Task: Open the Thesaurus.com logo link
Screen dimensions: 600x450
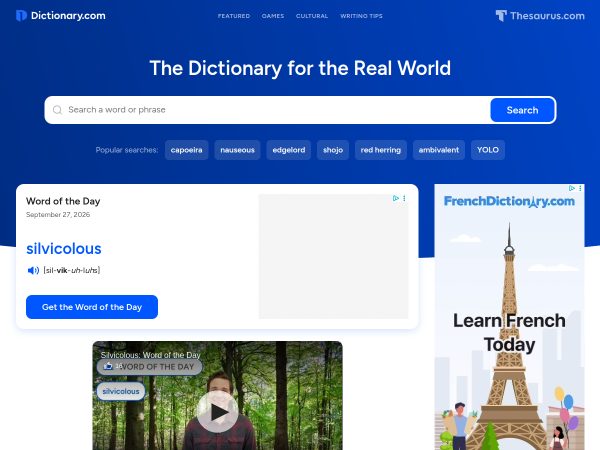Action: pyautogui.click(x=540, y=16)
